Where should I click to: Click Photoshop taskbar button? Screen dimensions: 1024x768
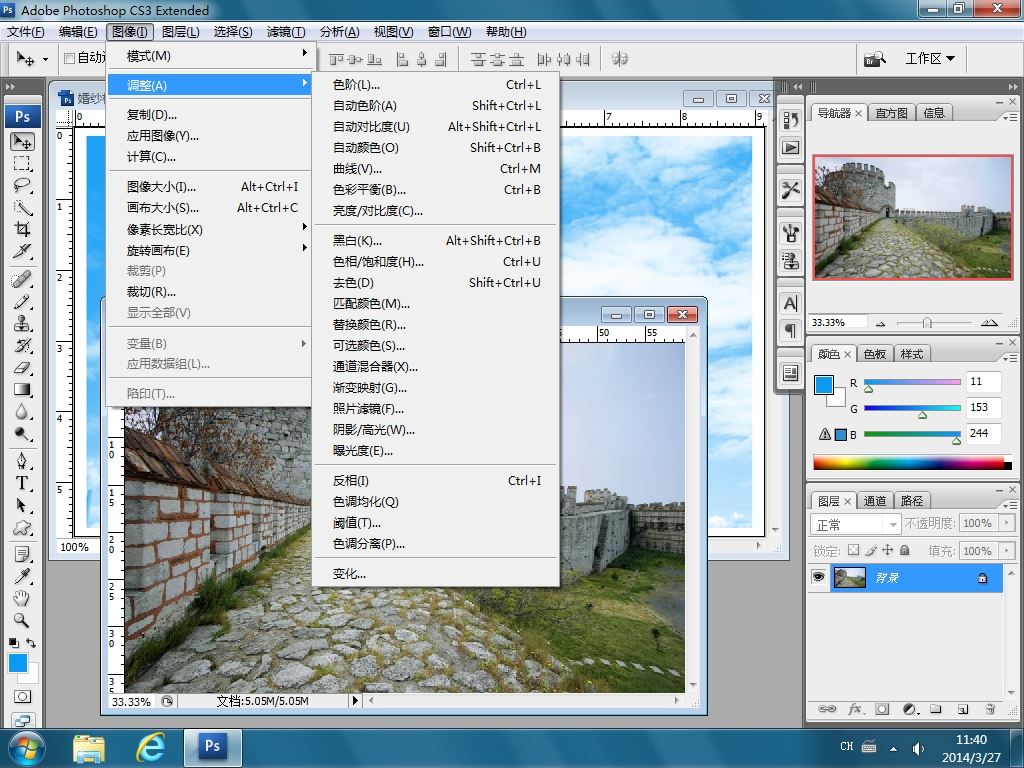pyautogui.click(x=213, y=748)
